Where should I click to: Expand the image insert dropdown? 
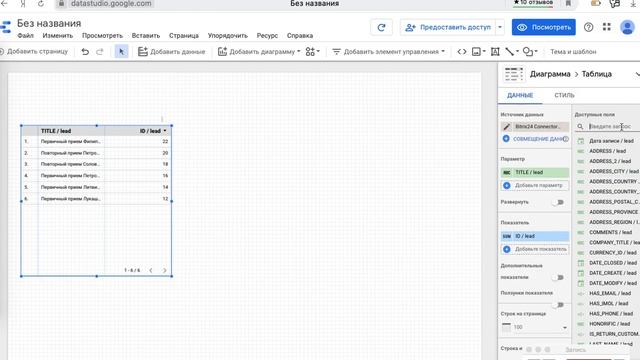pos(484,52)
